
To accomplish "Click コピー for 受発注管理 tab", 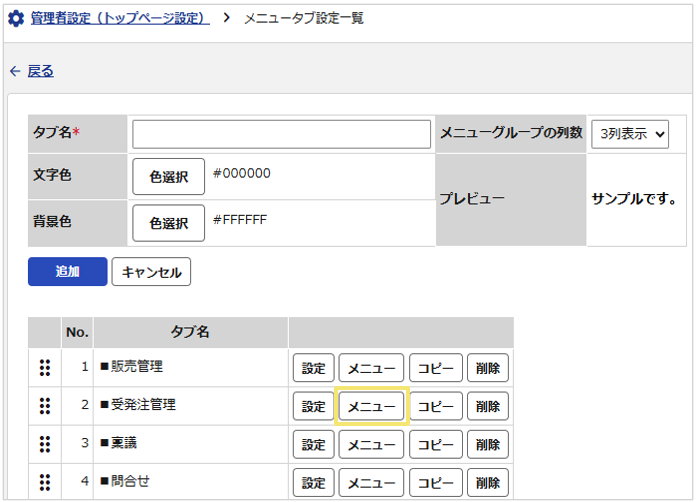I will pos(436,406).
